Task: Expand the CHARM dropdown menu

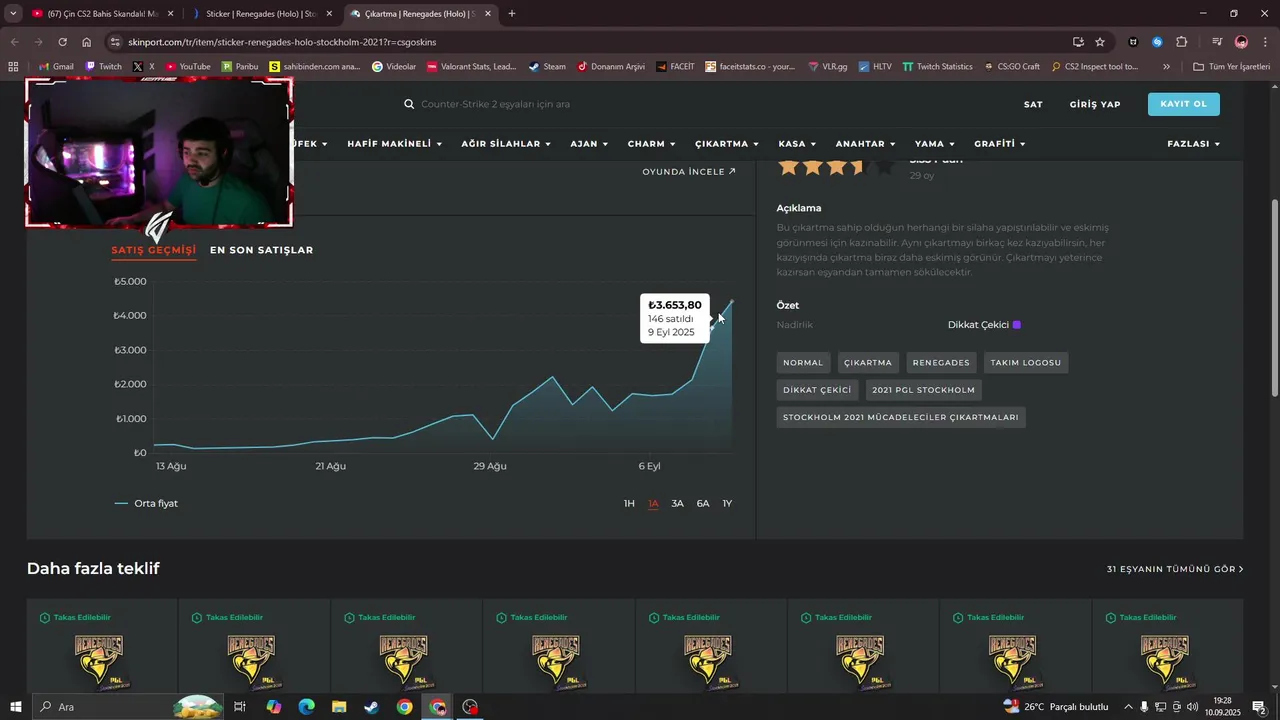Action: tap(651, 144)
